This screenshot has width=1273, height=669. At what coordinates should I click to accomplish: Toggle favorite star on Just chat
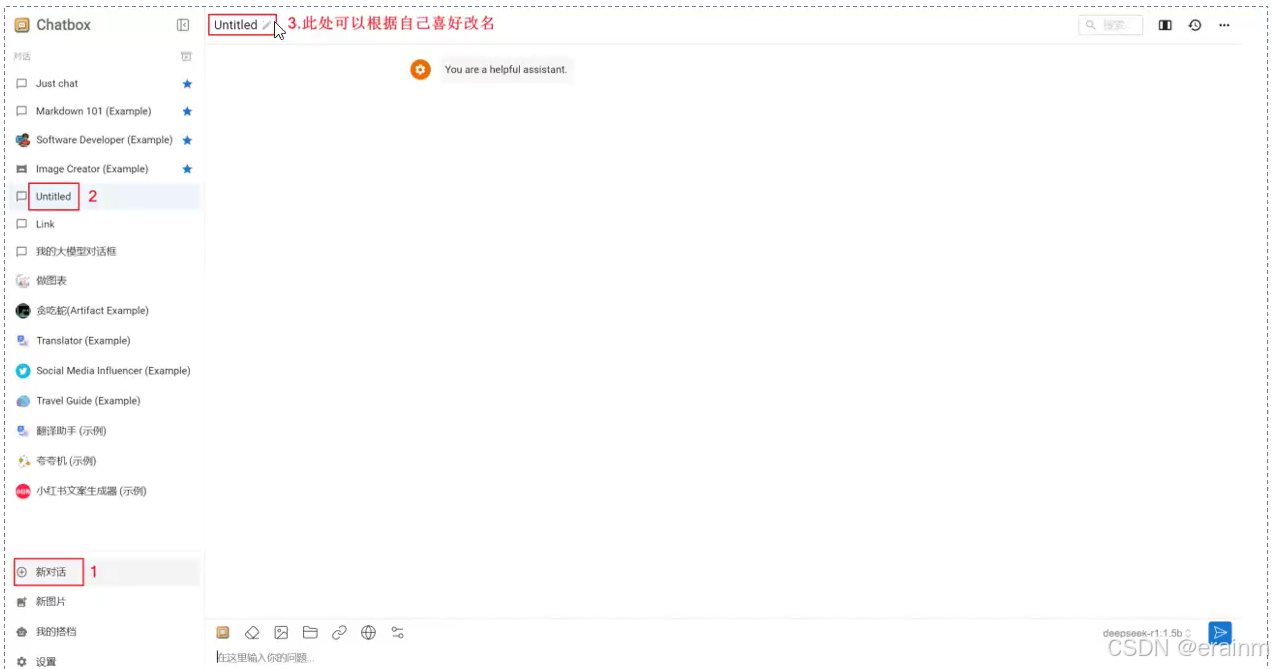tap(186, 83)
